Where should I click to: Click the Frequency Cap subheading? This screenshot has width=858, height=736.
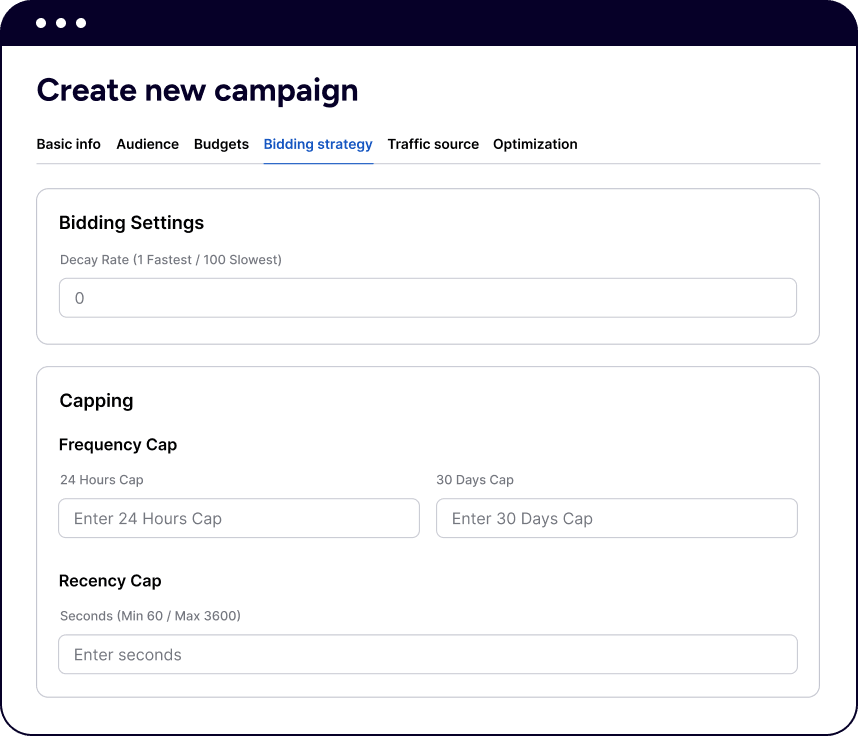[x=118, y=445]
